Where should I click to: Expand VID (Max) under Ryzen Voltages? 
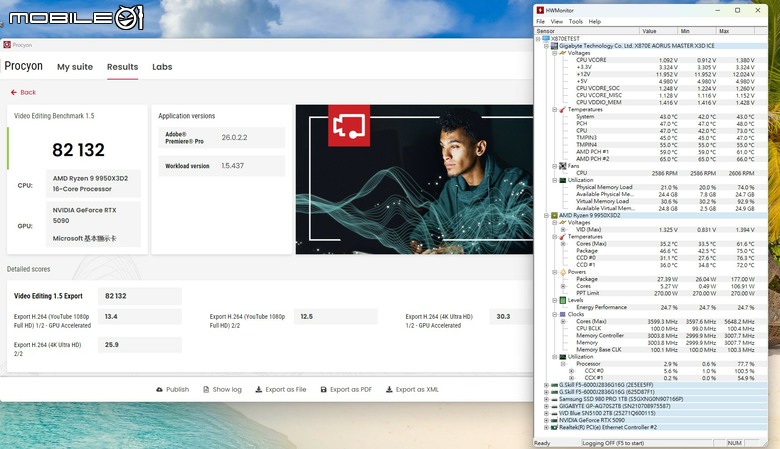563,230
